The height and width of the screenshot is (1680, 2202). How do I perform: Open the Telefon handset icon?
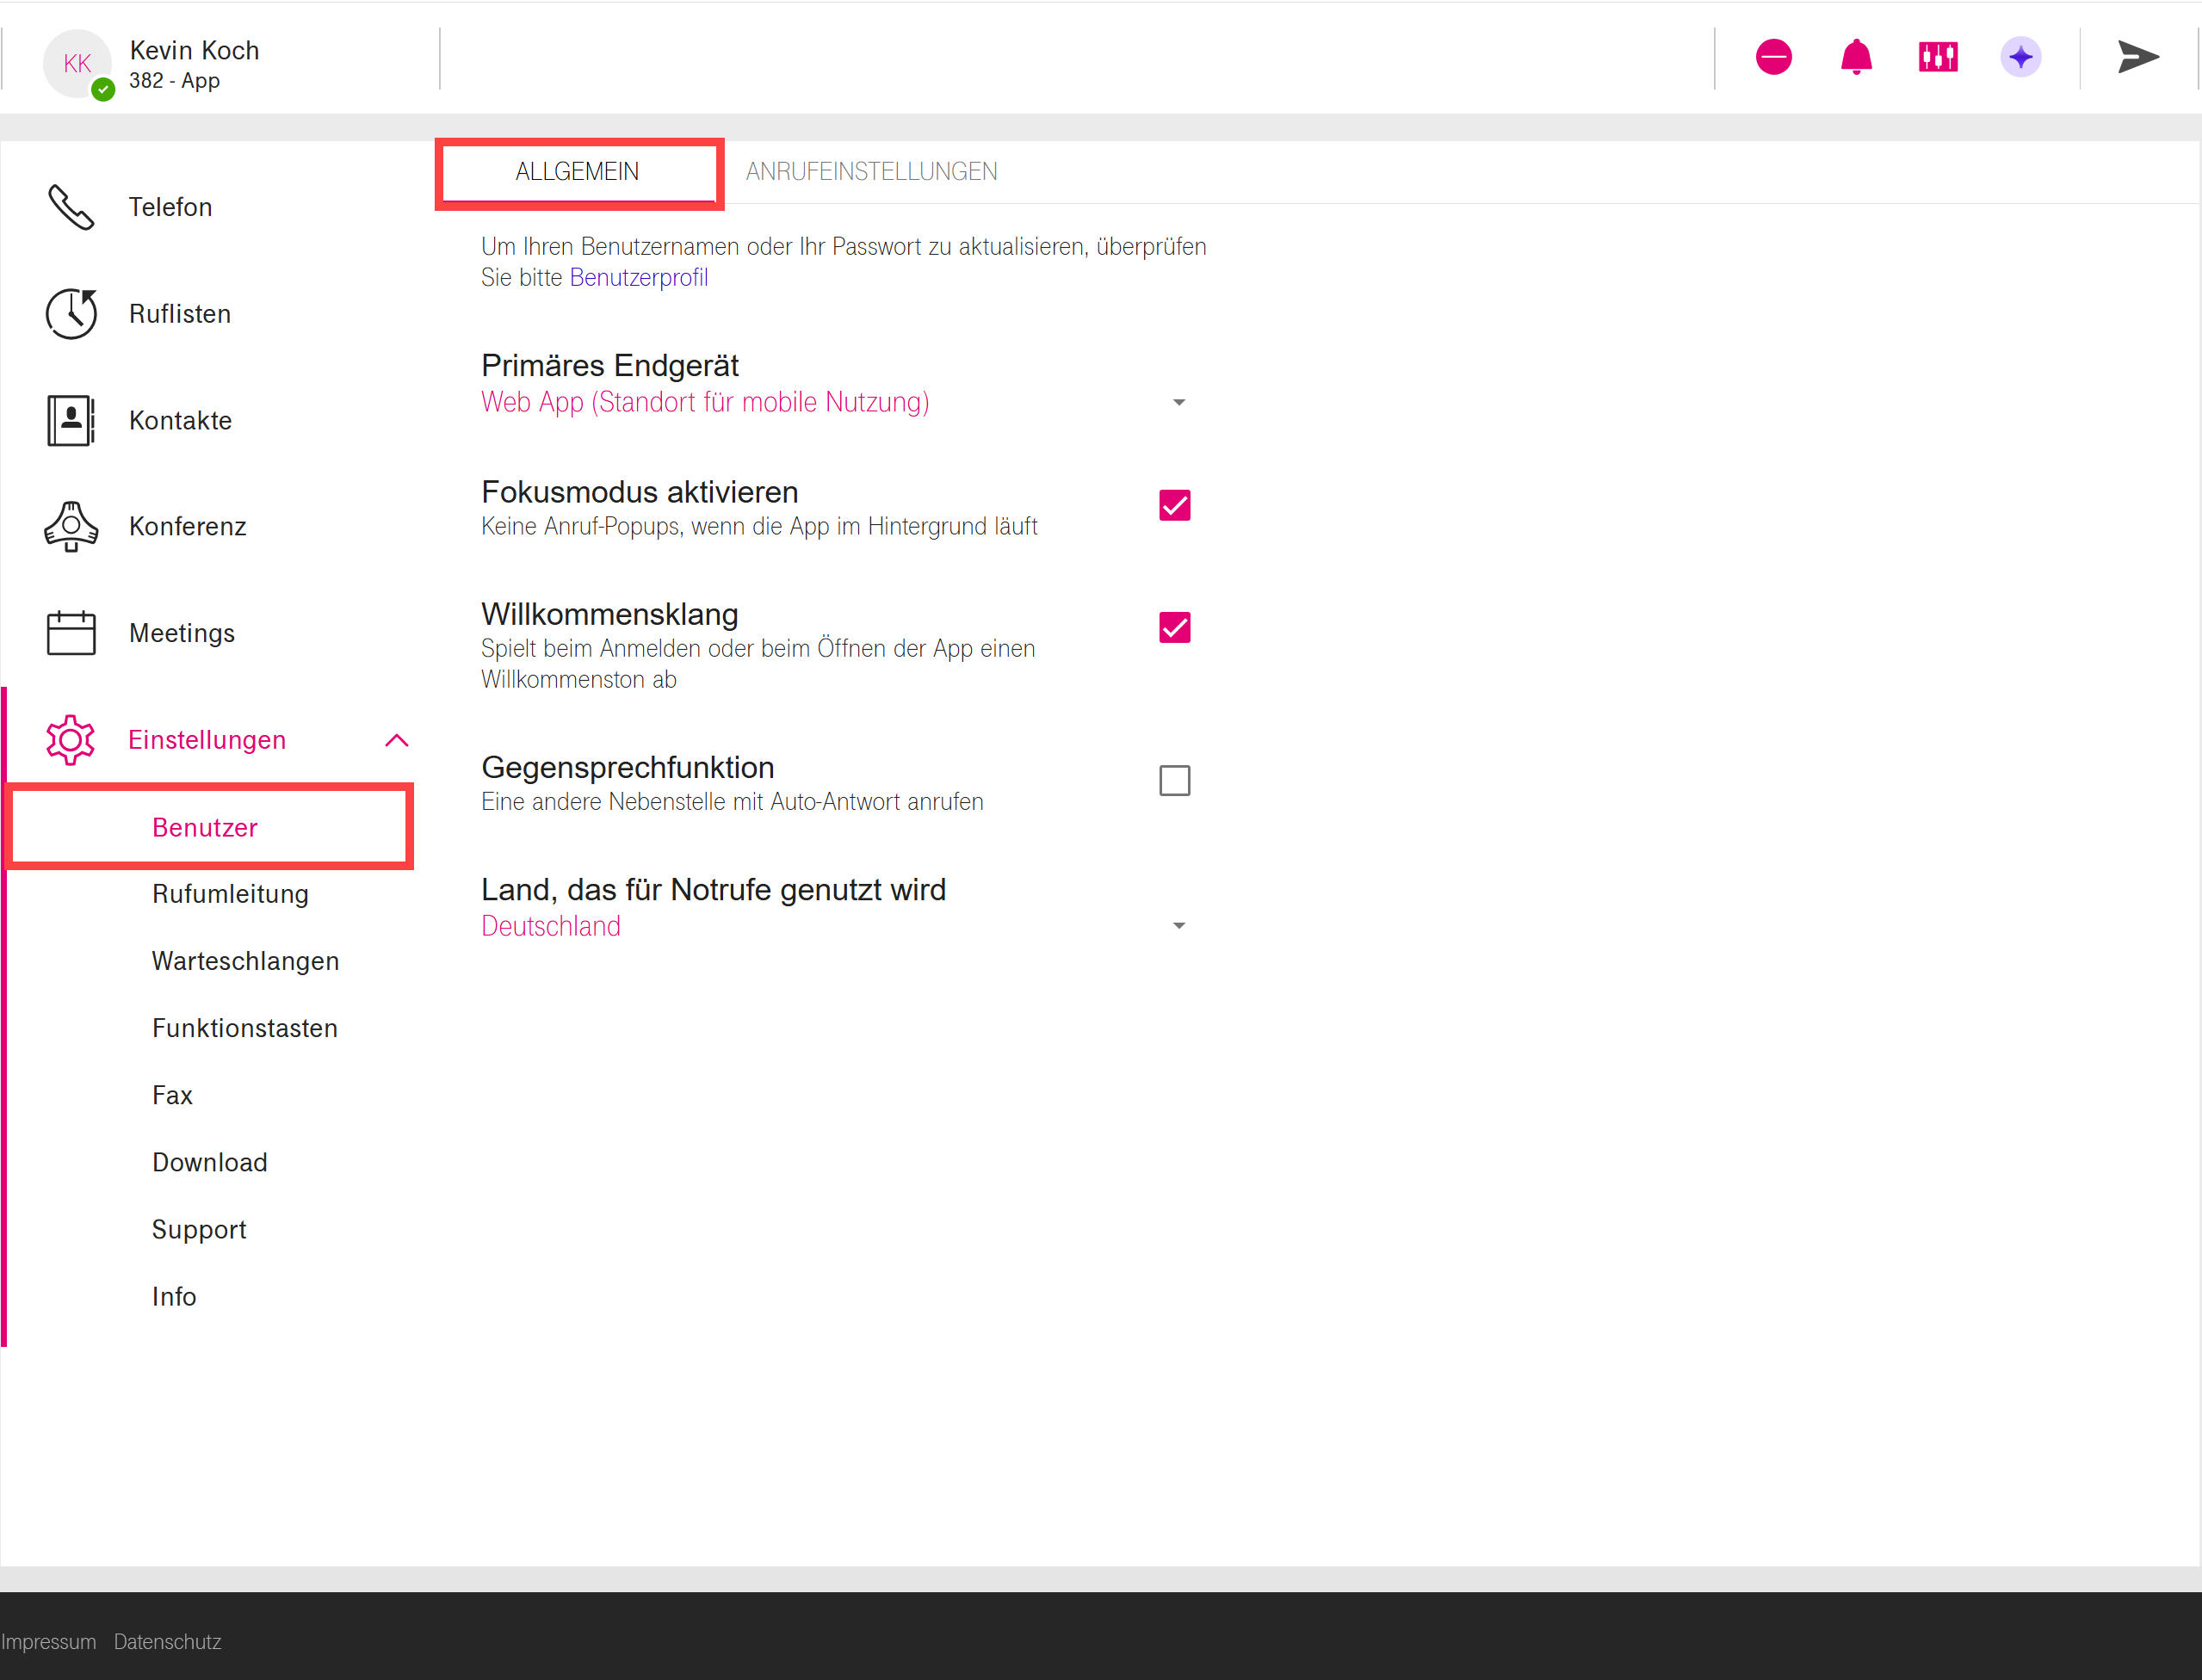[x=71, y=207]
